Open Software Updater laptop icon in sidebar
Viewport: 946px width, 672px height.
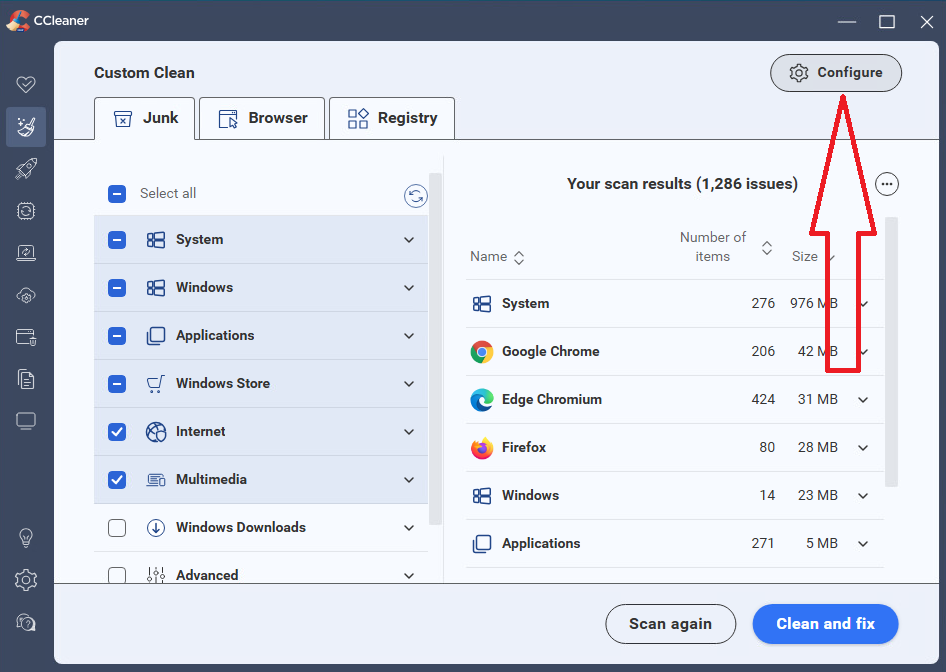(26, 253)
